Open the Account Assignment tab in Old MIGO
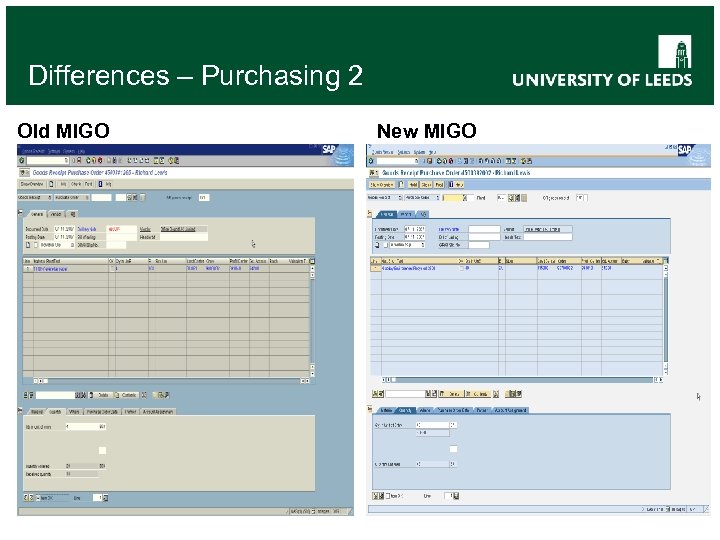This screenshot has height=540, width=720. point(158,412)
